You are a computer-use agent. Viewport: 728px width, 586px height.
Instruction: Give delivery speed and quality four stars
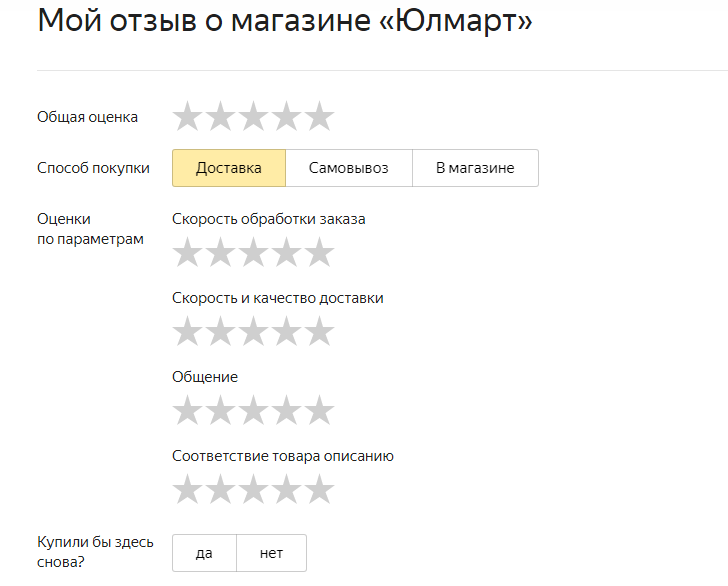286,331
